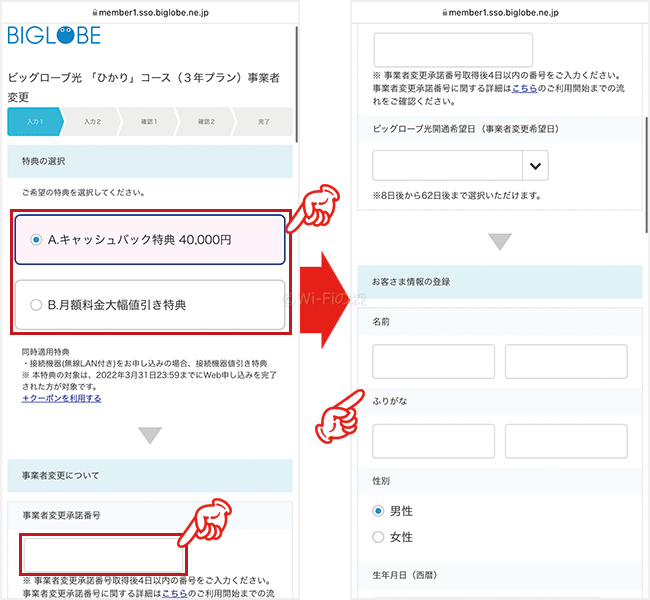The height and width of the screenshot is (600, 650).
Task: Click left address bar URL member1.sso.biglobe.ne.jp
Action: (x=154, y=13)
